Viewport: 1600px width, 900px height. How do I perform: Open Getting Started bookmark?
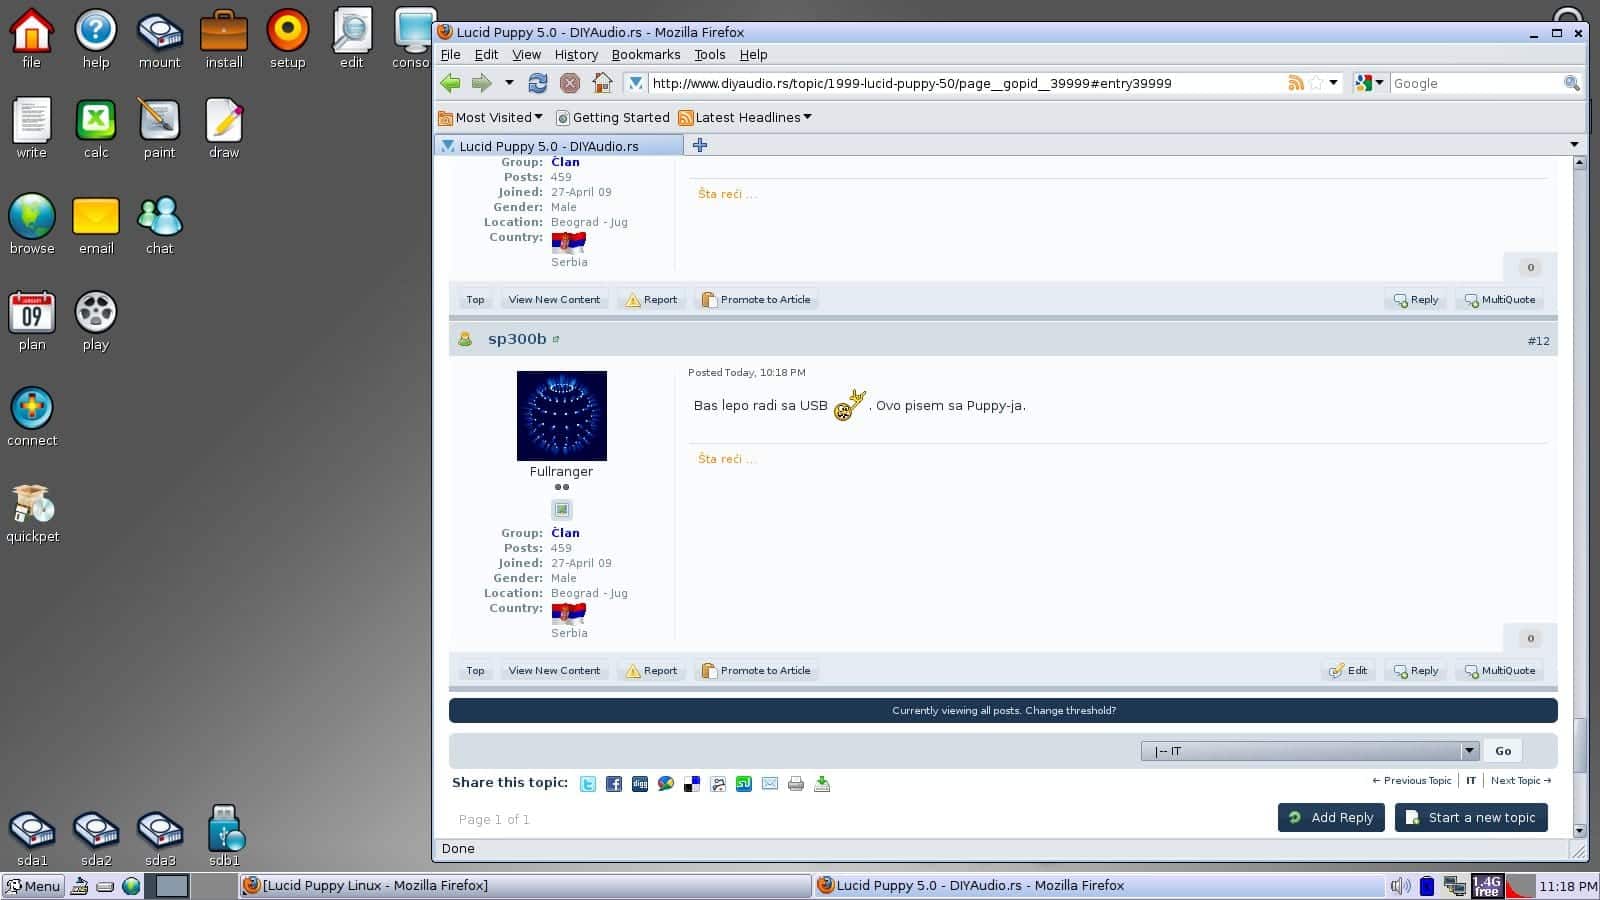612,117
